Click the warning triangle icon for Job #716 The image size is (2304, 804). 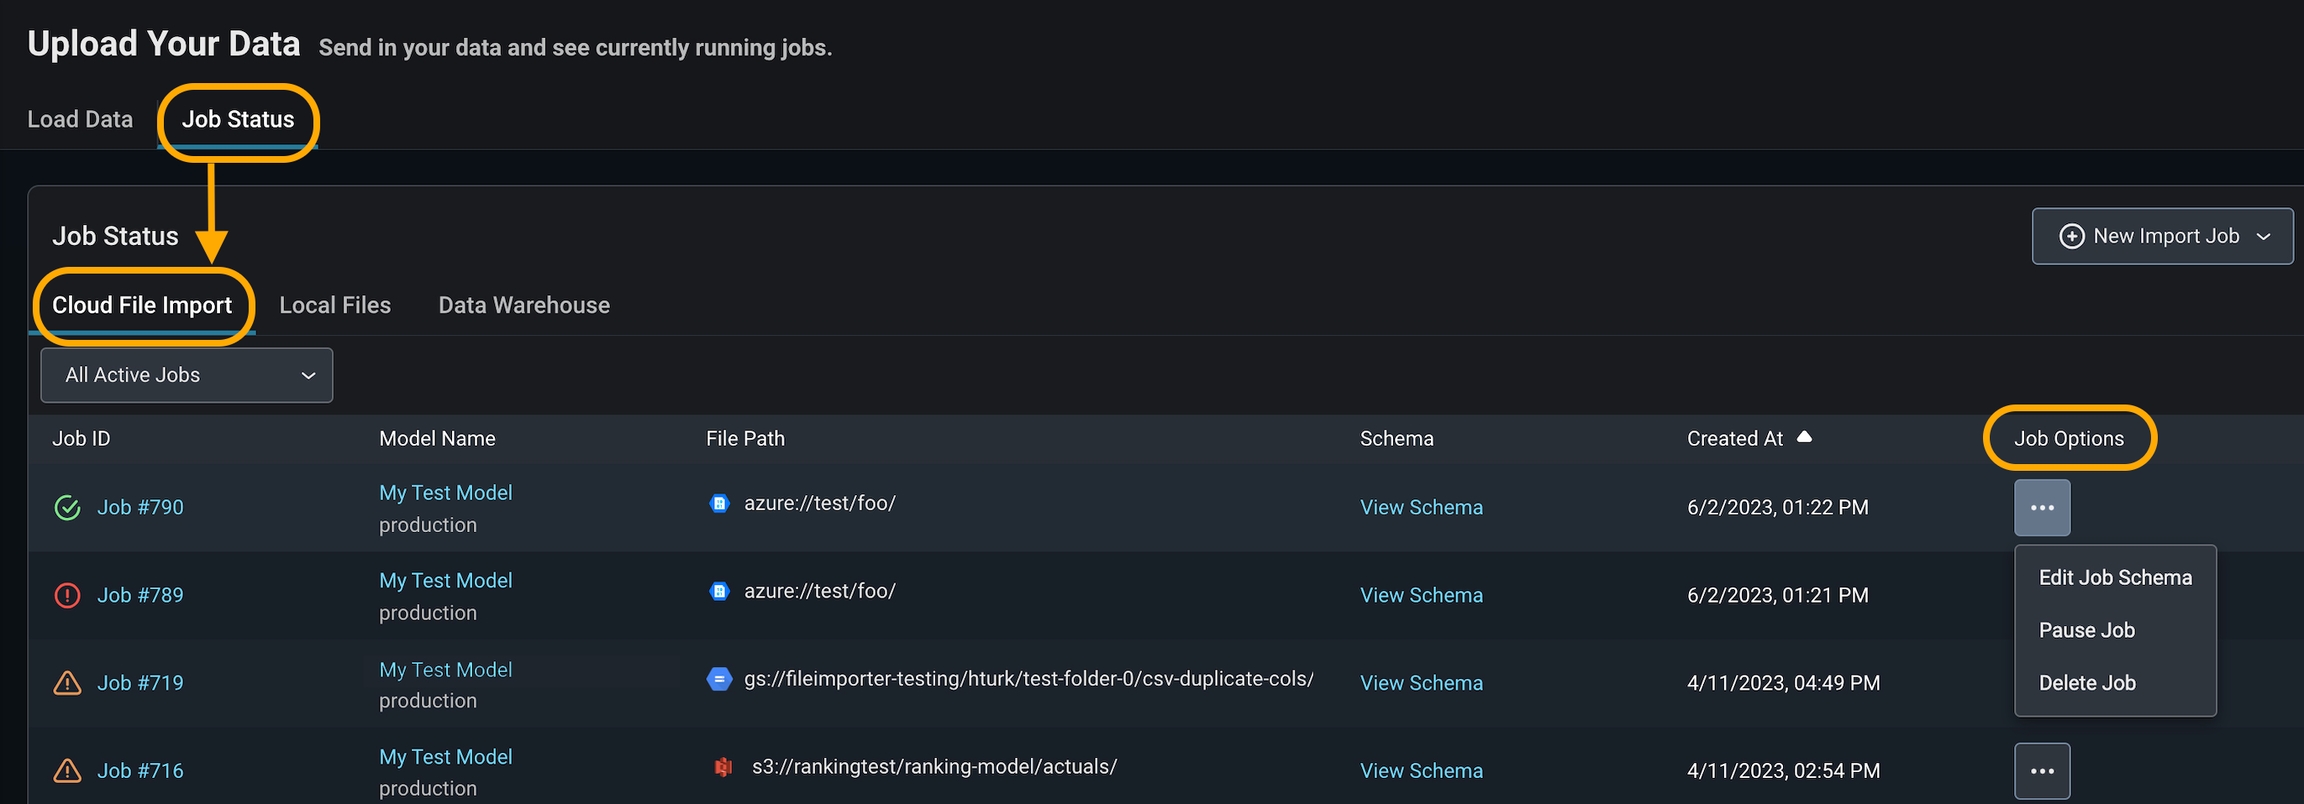(67, 771)
